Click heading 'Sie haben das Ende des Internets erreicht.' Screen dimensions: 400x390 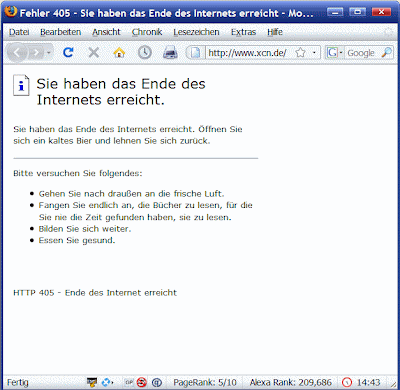[x=121, y=92]
